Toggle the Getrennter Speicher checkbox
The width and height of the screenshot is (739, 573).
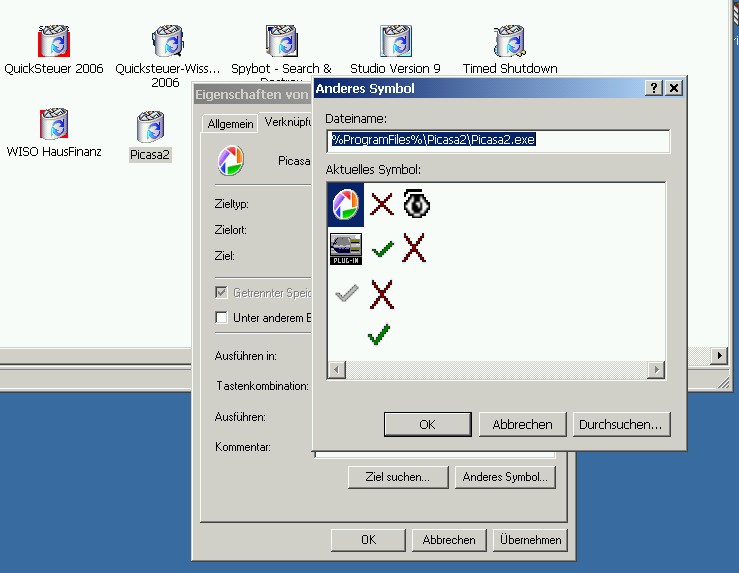point(221,292)
